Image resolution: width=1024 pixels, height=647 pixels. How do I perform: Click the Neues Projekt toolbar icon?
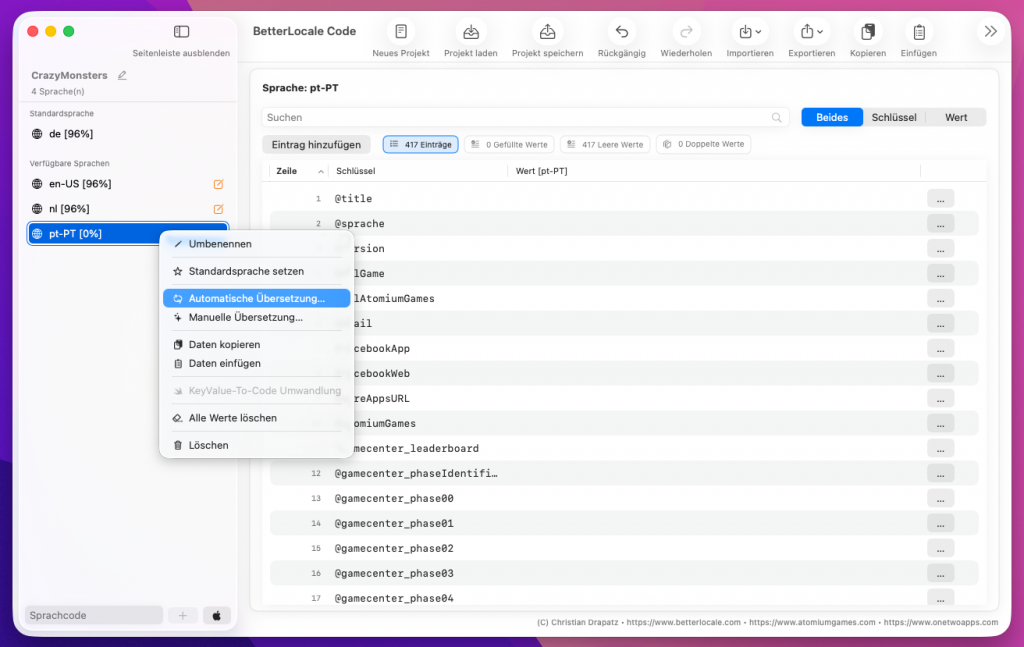(401, 32)
